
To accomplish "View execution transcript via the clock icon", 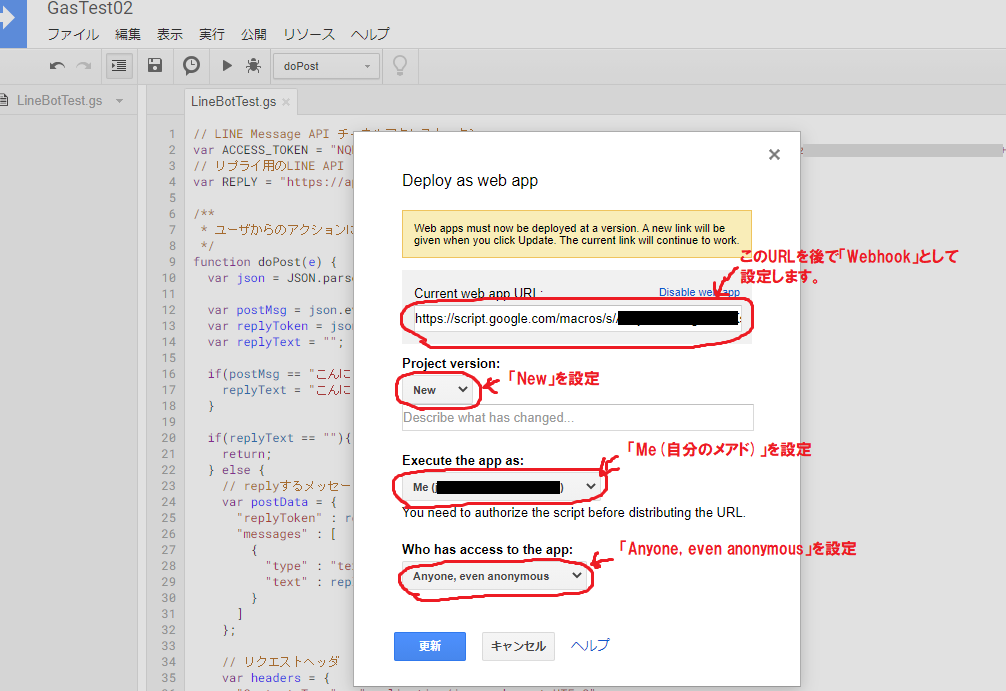I will pyautogui.click(x=190, y=65).
